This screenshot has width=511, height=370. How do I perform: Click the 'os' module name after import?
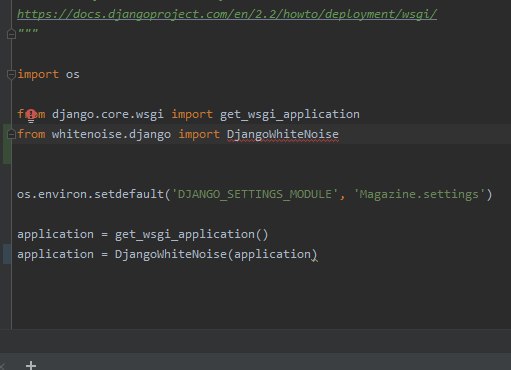(x=73, y=74)
